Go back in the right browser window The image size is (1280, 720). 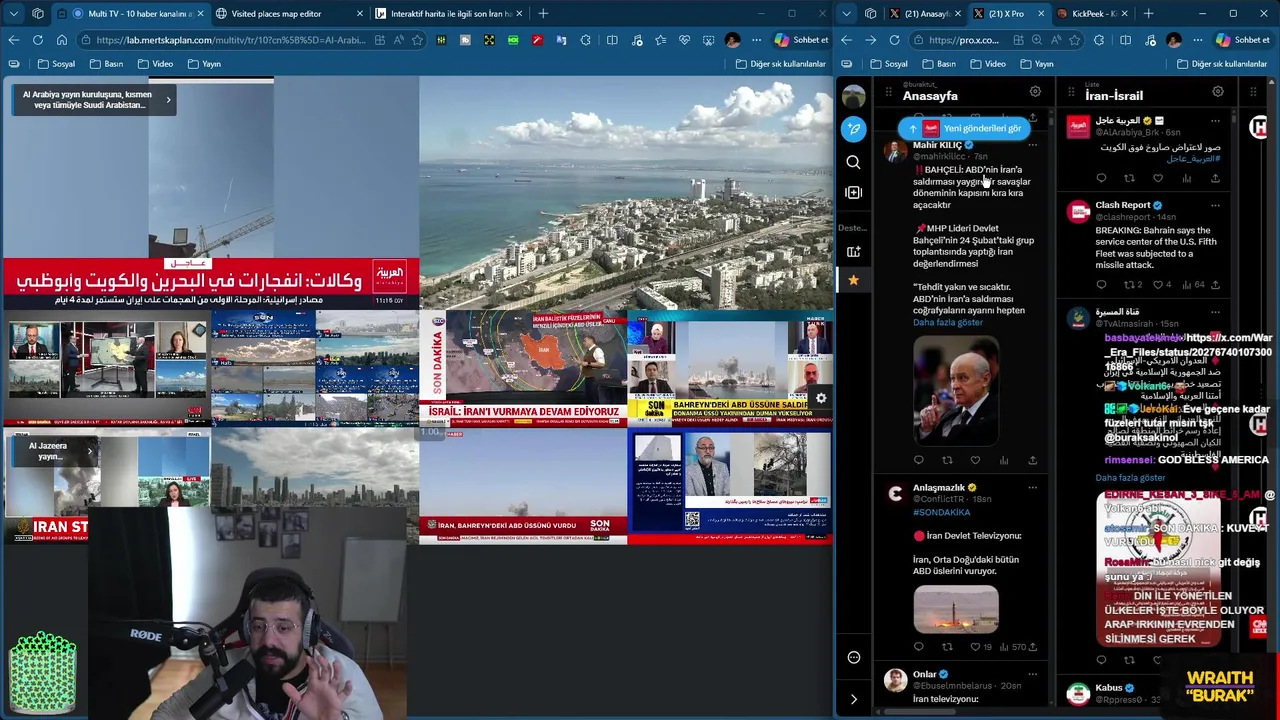point(847,40)
